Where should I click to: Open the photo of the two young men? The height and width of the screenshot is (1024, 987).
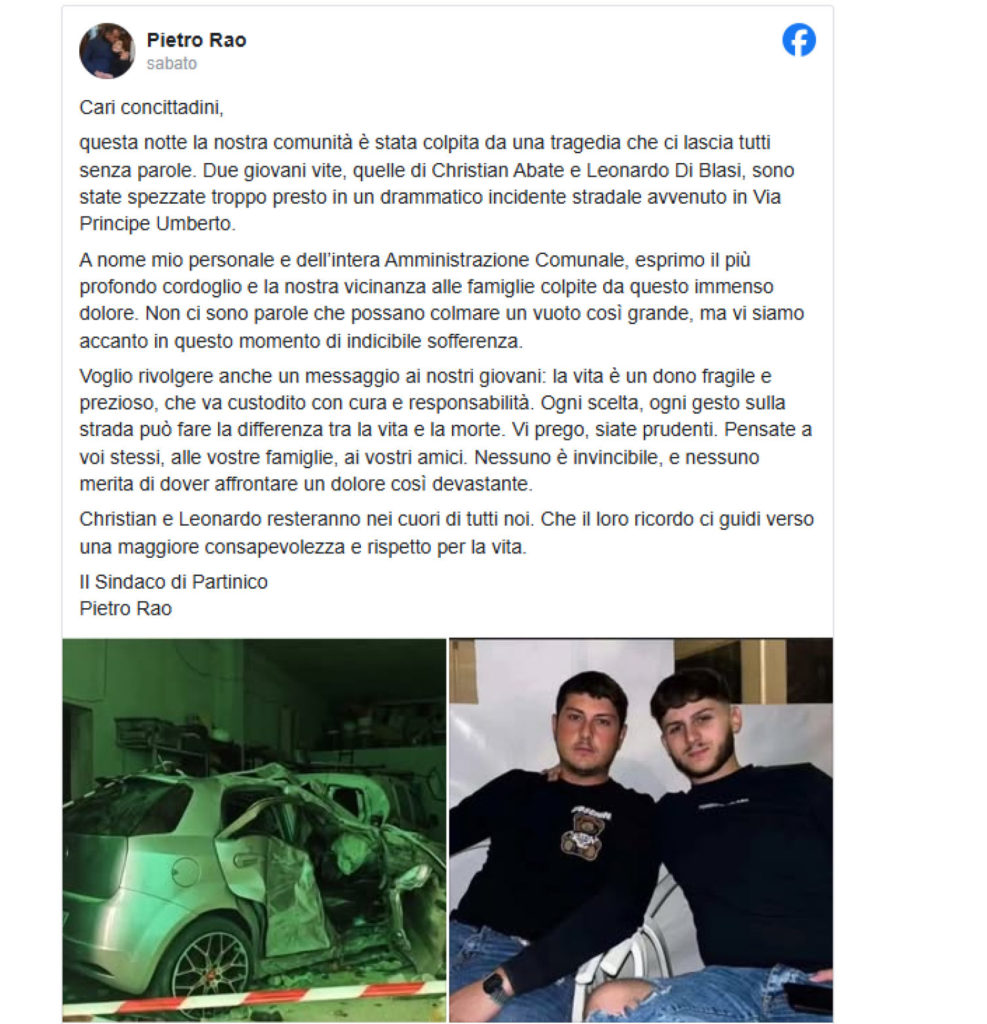coord(641,830)
